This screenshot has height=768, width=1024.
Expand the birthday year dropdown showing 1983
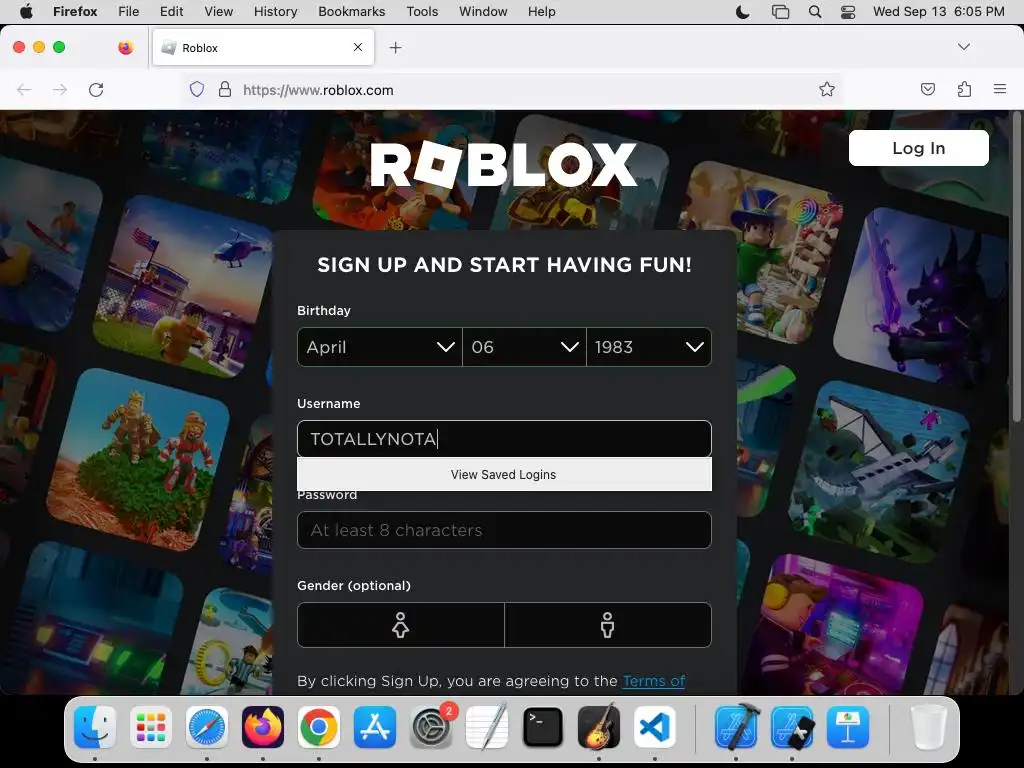click(x=648, y=347)
